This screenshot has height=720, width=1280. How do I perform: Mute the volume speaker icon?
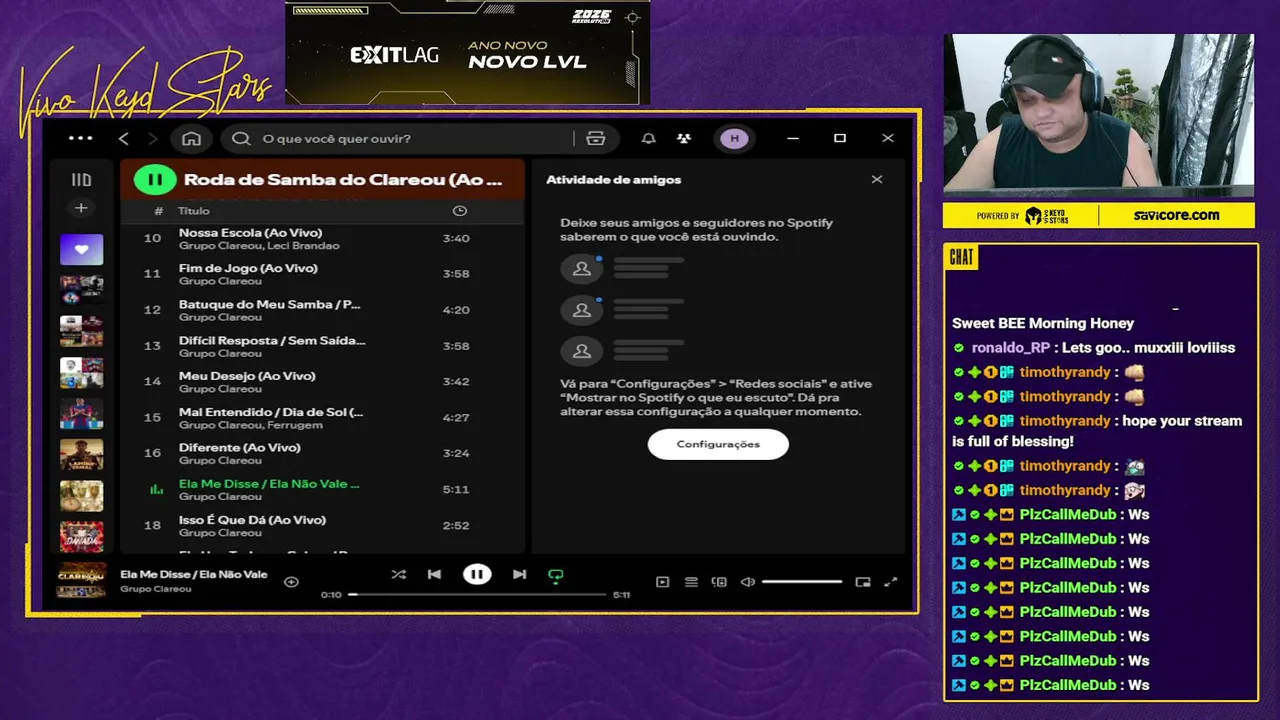[747, 582]
